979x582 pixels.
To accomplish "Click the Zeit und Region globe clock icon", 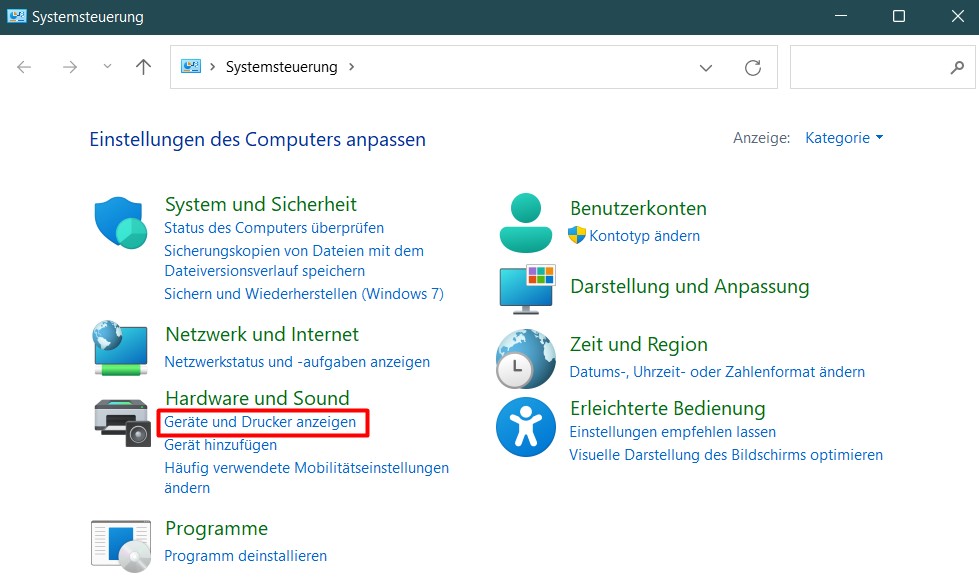I will [526, 359].
